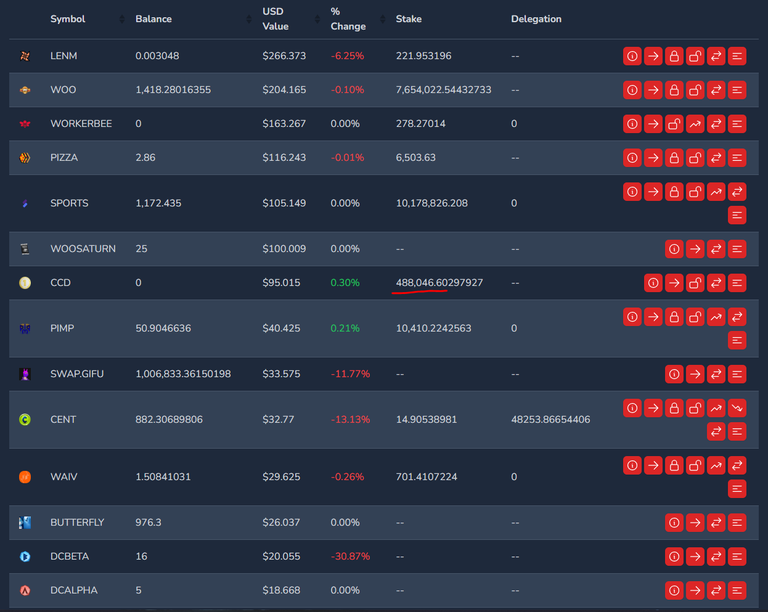Click the PIMP 0.21% change value
Image resolution: width=768 pixels, height=612 pixels.
pyautogui.click(x=345, y=328)
